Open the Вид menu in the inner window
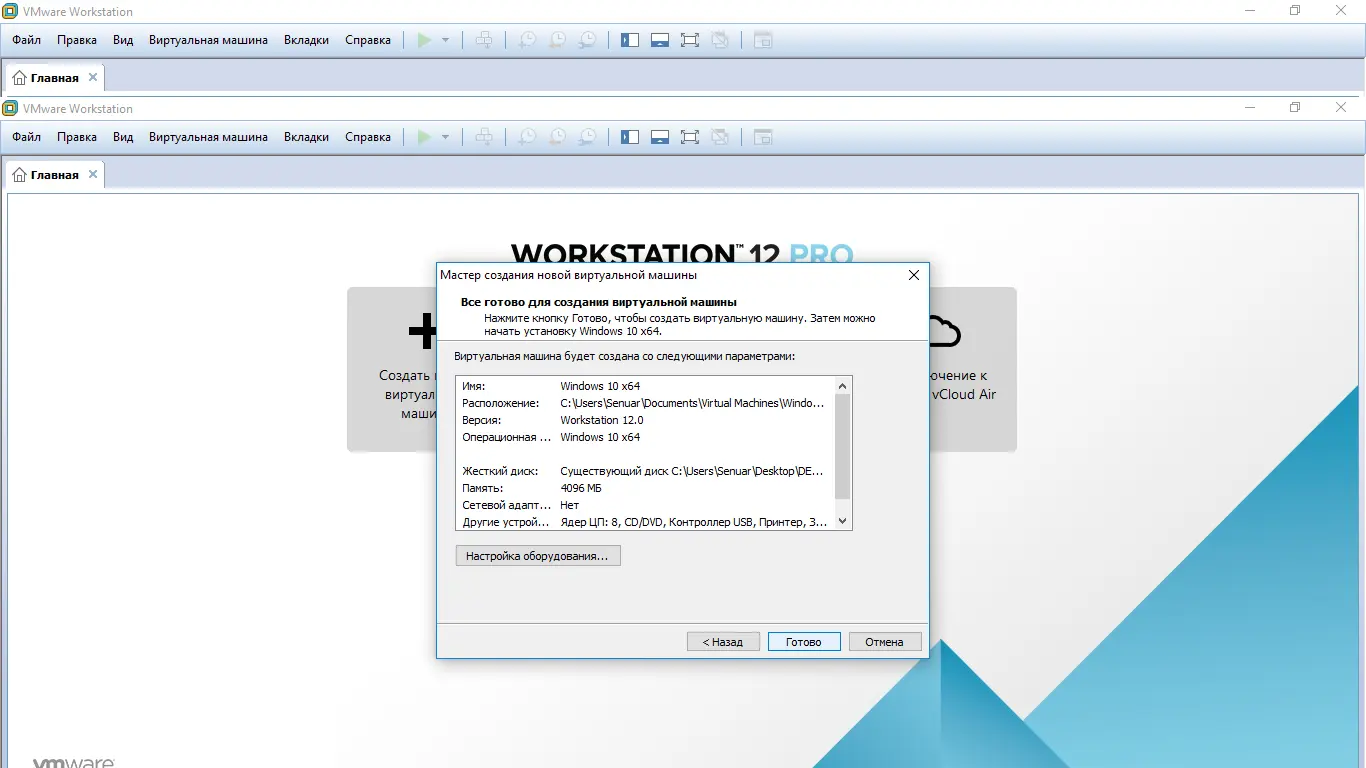The height and width of the screenshot is (768, 1366). [x=123, y=137]
